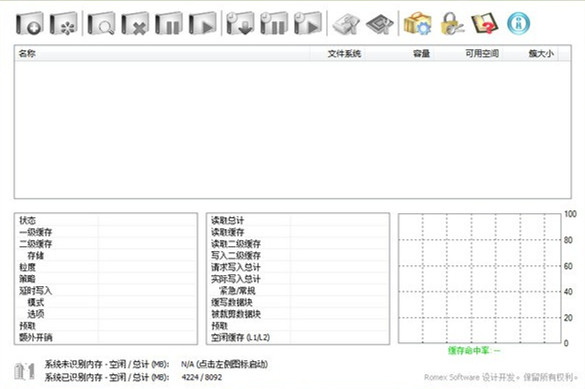Screen dimensions: 585x389
Task: Click the 可用空间 column header
Action: point(482,54)
